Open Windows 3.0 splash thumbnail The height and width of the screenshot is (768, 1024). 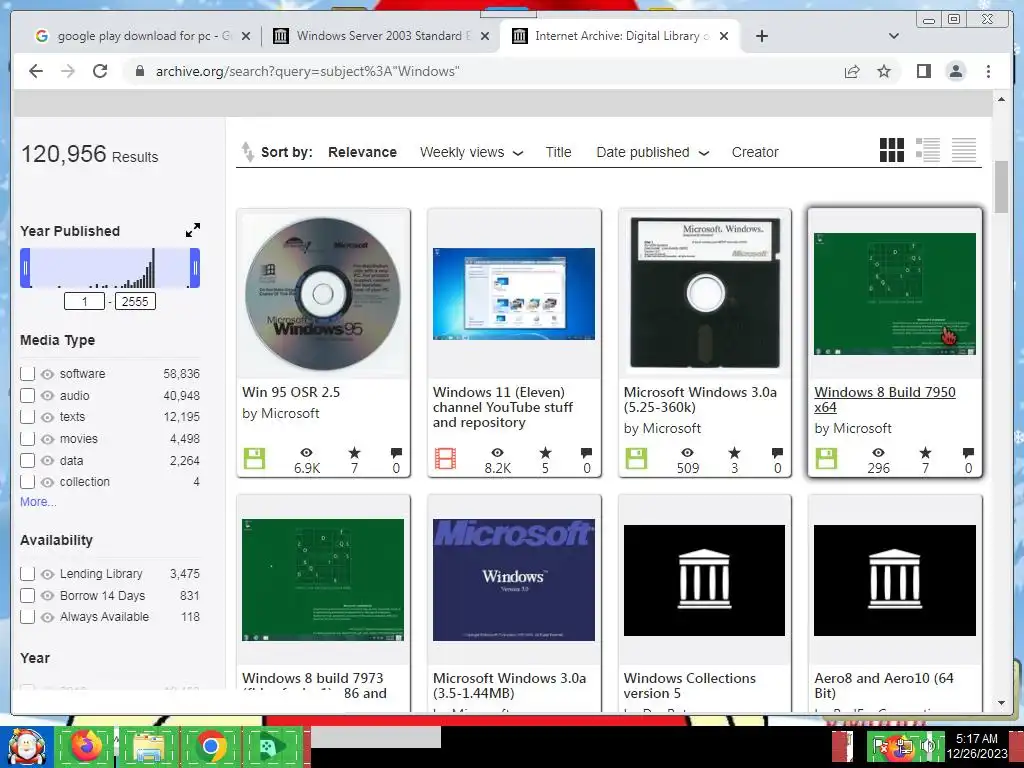pyautogui.click(x=513, y=580)
